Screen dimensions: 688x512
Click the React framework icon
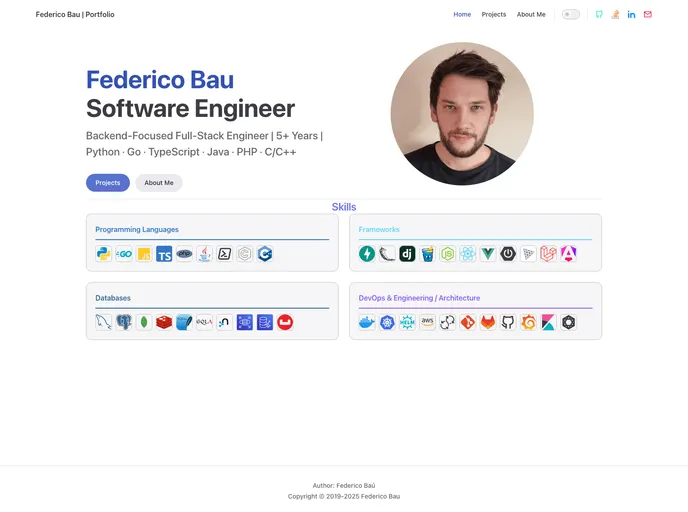(x=468, y=254)
